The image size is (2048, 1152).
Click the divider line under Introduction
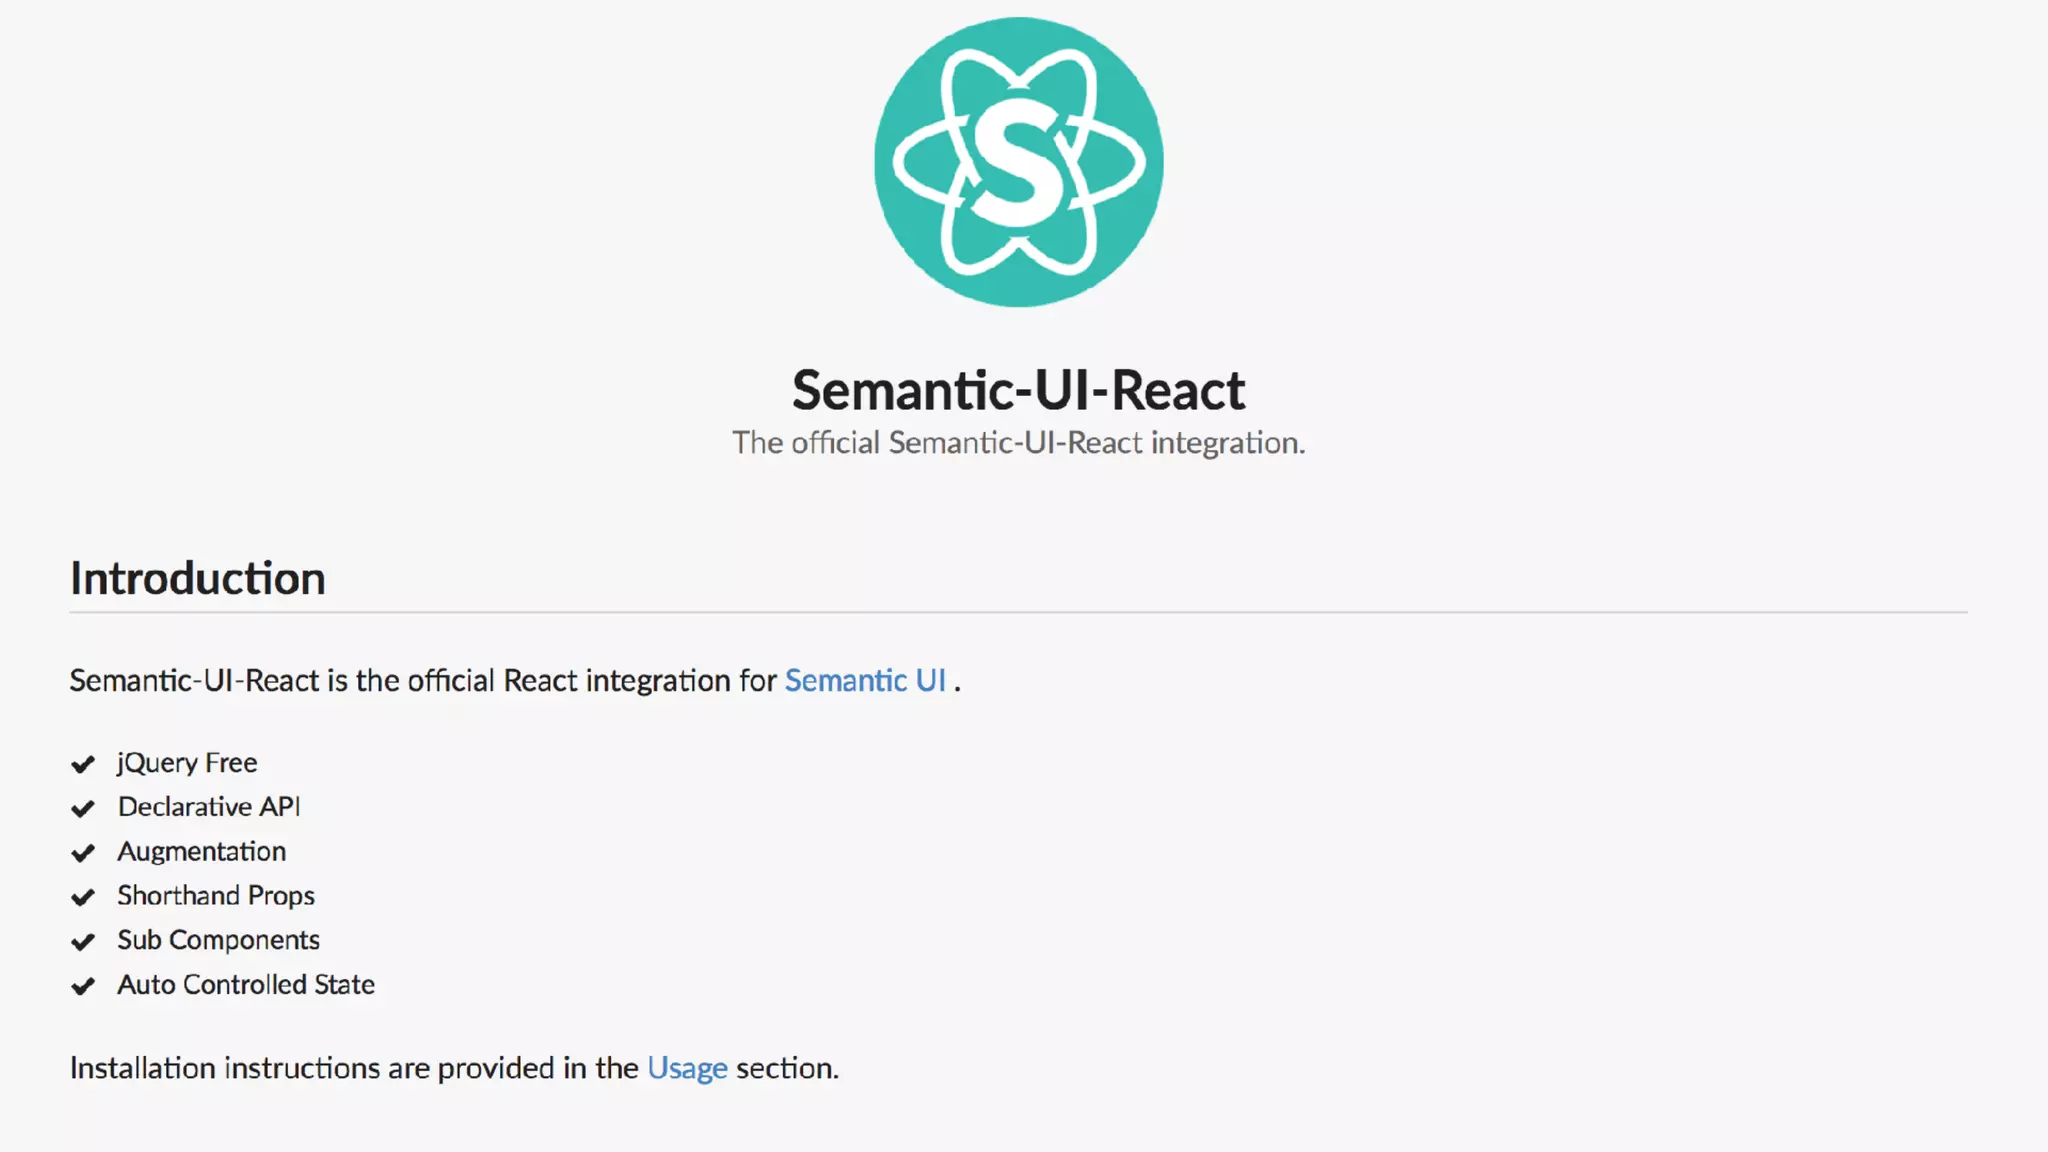(1018, 612)
